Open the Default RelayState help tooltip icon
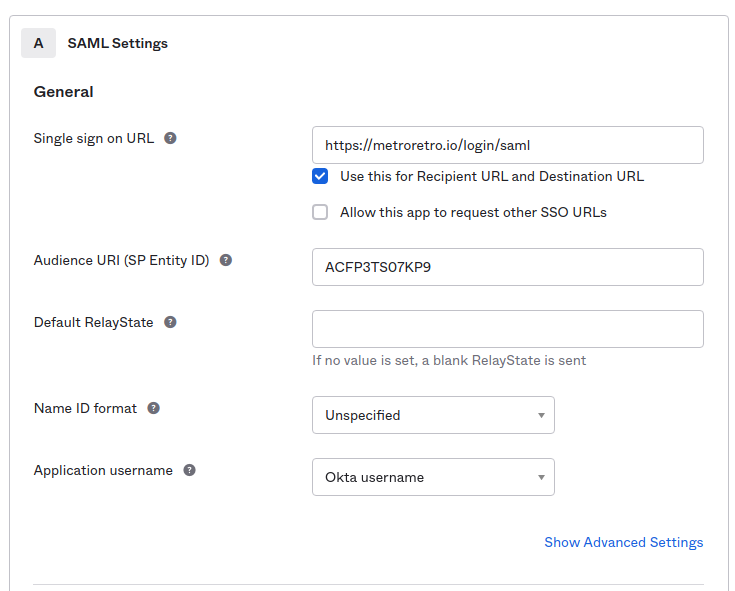 [x=170, y=322]
